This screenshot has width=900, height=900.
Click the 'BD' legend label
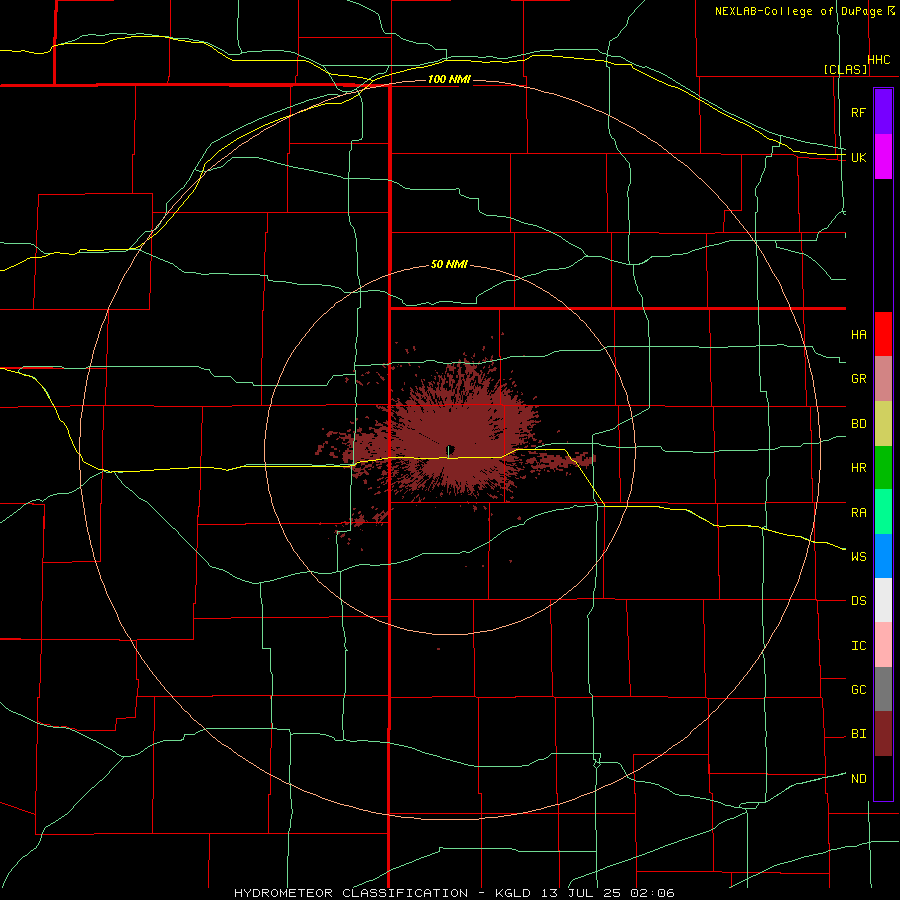859,424
